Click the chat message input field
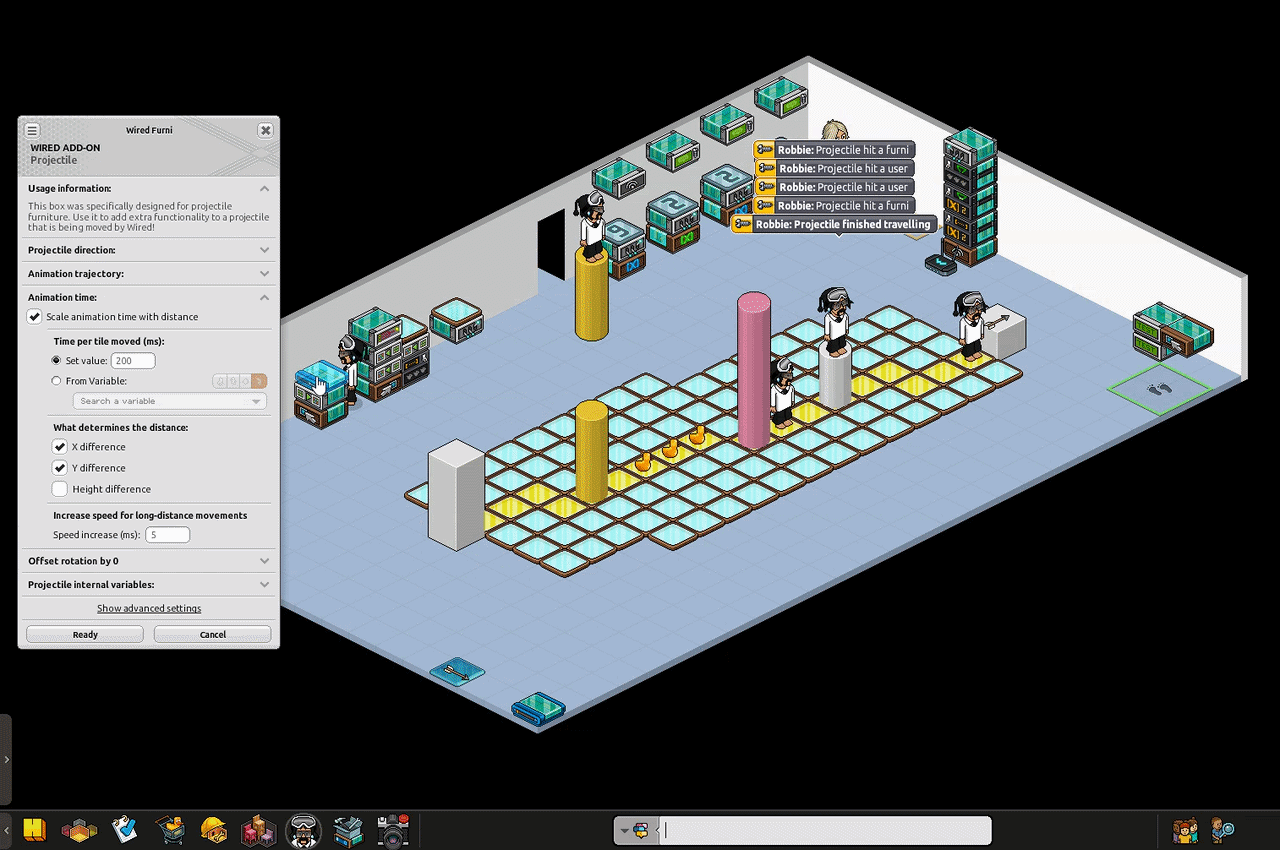The width and height of the screenshot is (1280, 850). (x=825, y=830)
